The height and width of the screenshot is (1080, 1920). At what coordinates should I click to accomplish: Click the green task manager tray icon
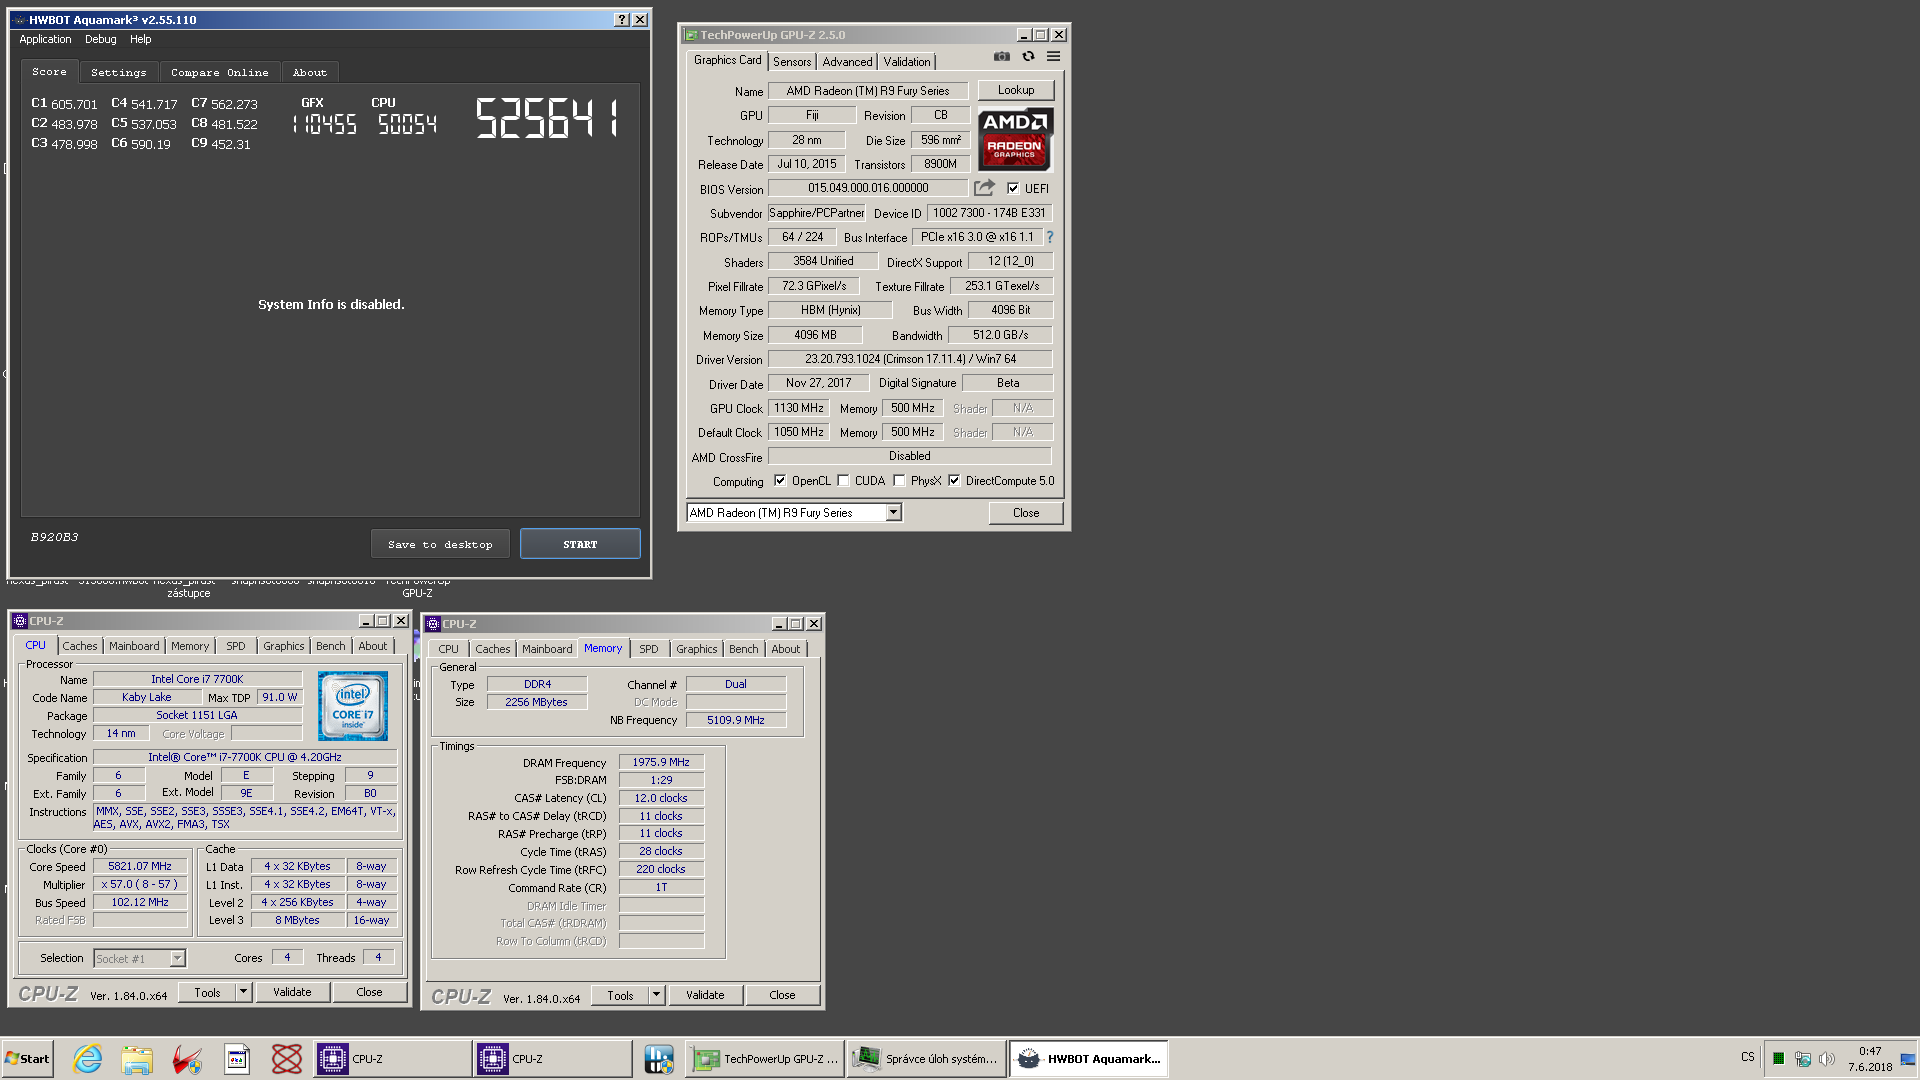(x=1778, y=1059)
